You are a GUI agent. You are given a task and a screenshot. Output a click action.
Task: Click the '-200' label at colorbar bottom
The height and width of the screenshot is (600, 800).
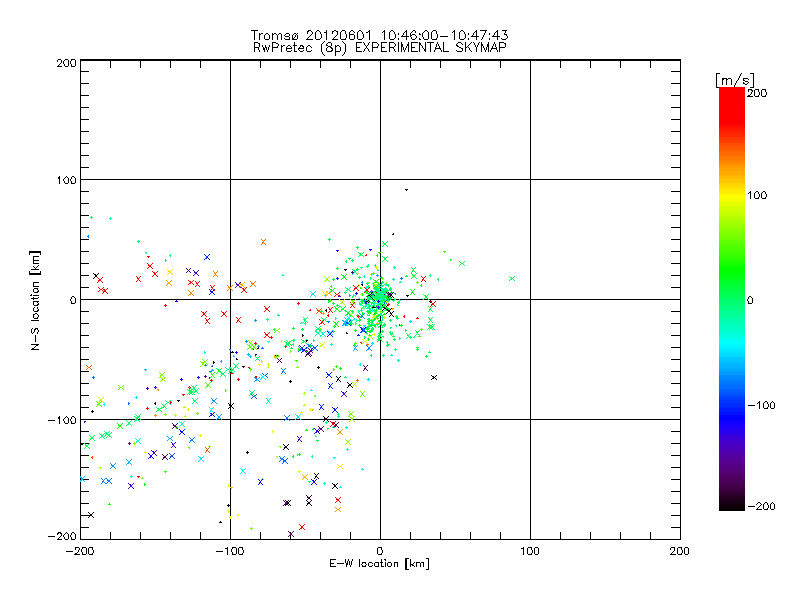coord(761,506)
